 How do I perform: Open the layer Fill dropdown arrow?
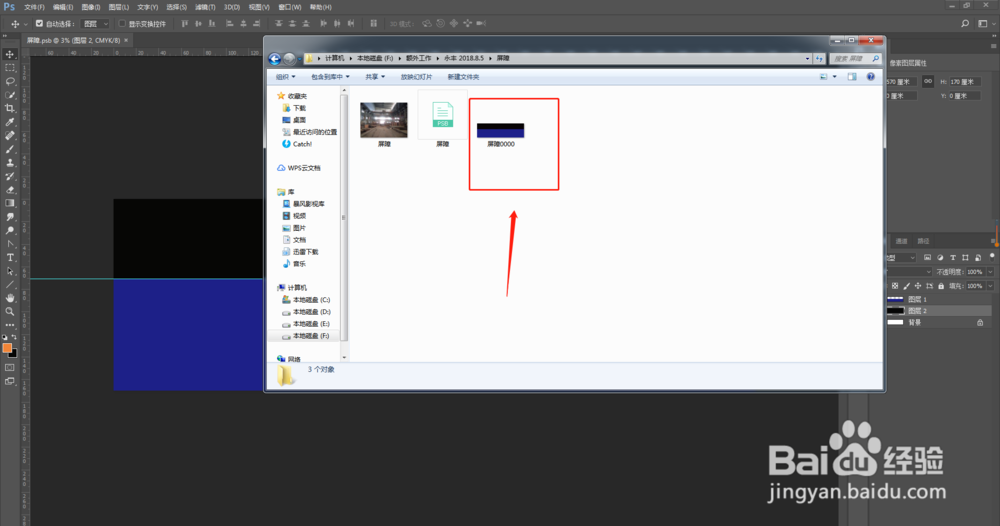coord(990,286)
